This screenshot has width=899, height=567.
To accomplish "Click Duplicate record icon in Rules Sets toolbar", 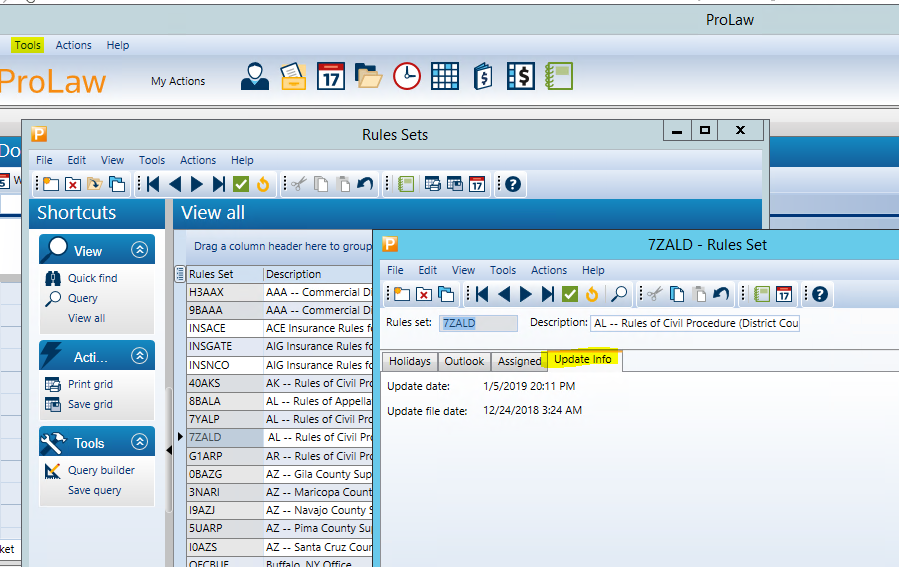I will [x=117, y=184].
